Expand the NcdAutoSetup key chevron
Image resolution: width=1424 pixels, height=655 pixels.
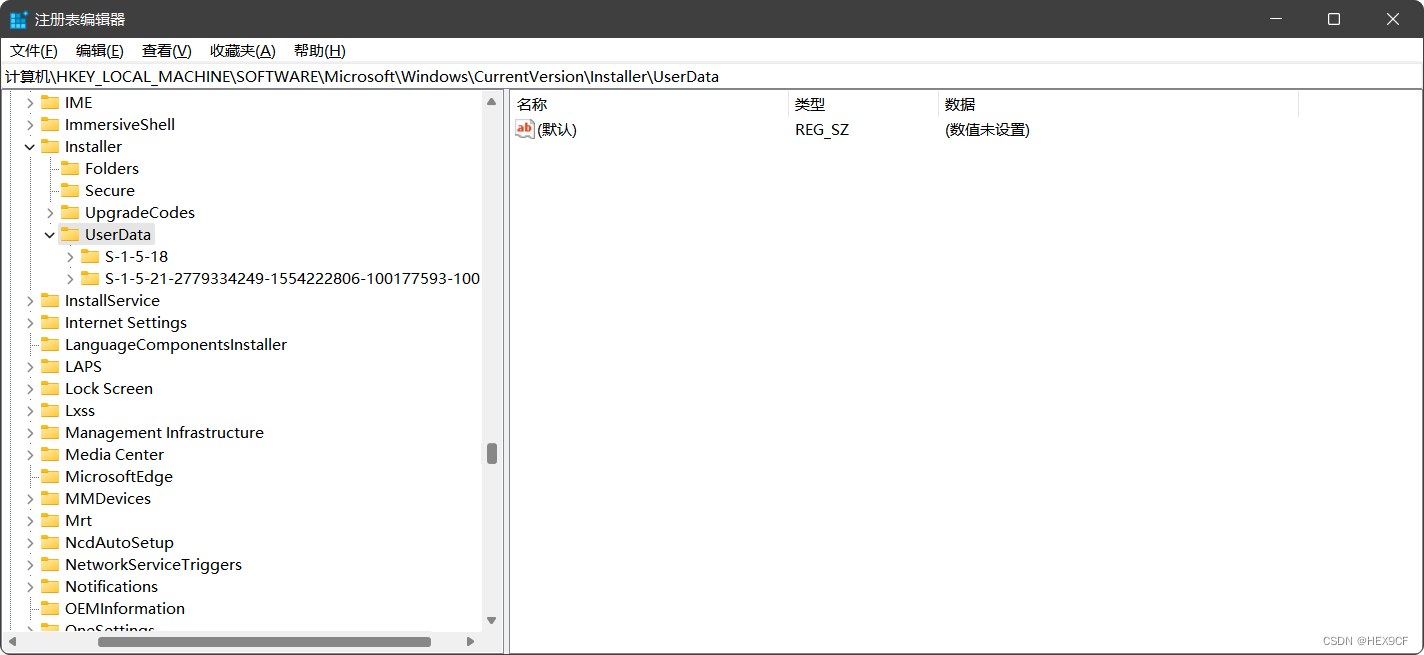(30, 543)
